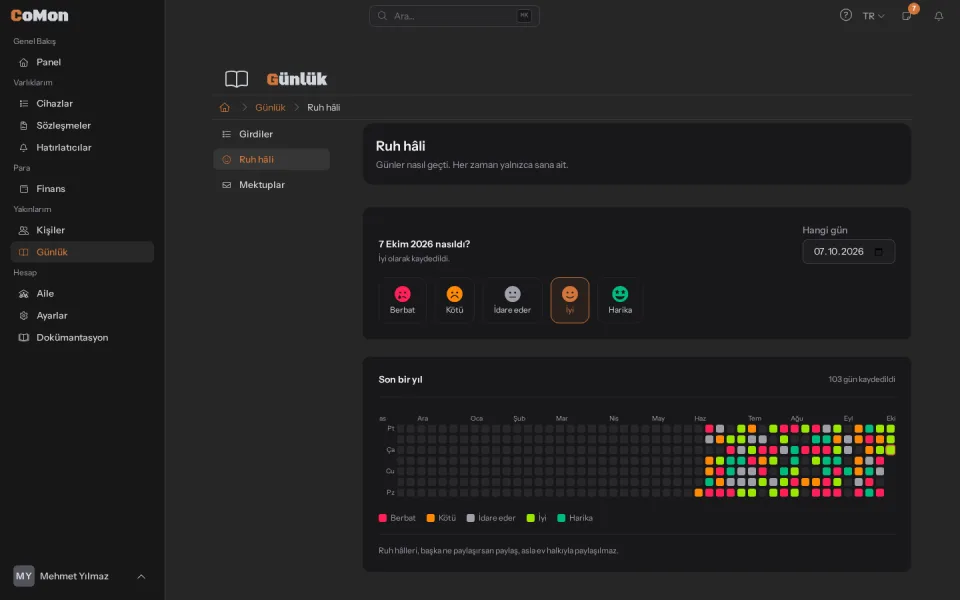Click '7 Ekim 2026 nasıldı?' text

pos(424,244)
